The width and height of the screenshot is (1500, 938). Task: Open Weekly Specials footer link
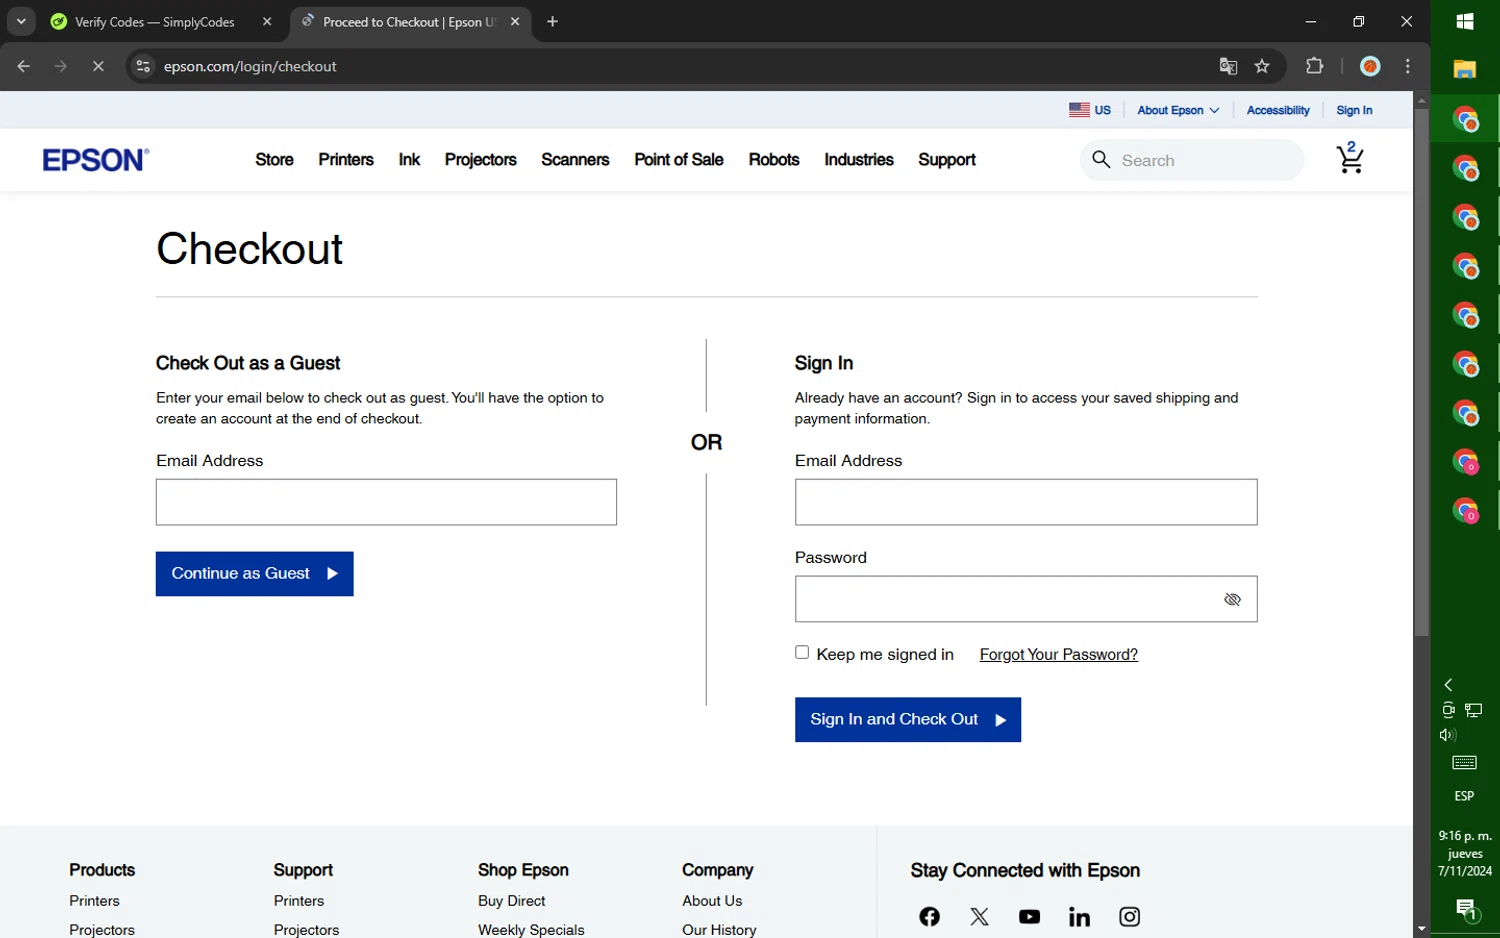point(531,929)
